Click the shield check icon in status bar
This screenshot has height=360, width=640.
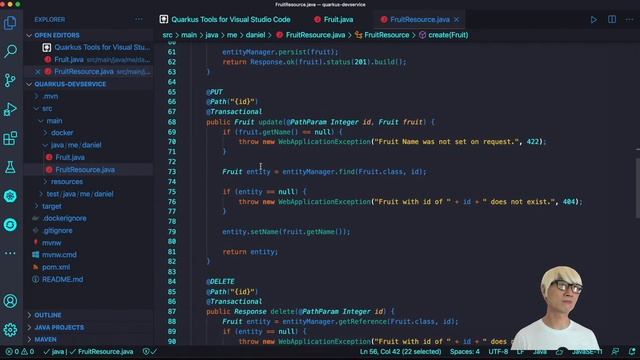tap(149, 351)
